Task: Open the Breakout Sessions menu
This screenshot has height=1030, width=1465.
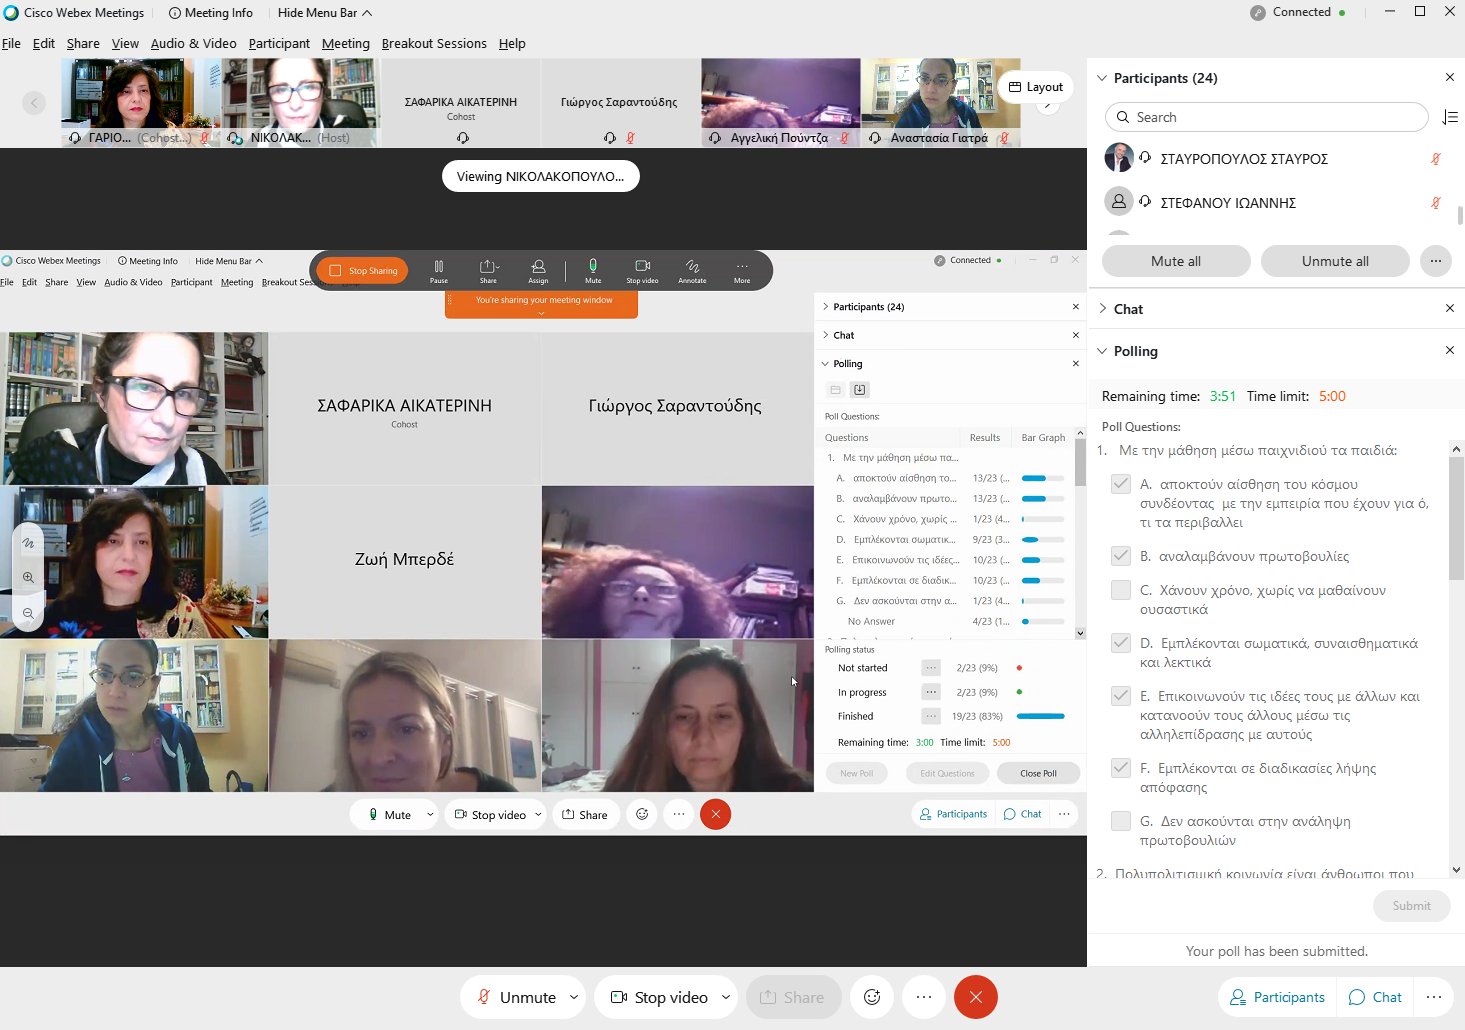Action: [x=433, y=43]
